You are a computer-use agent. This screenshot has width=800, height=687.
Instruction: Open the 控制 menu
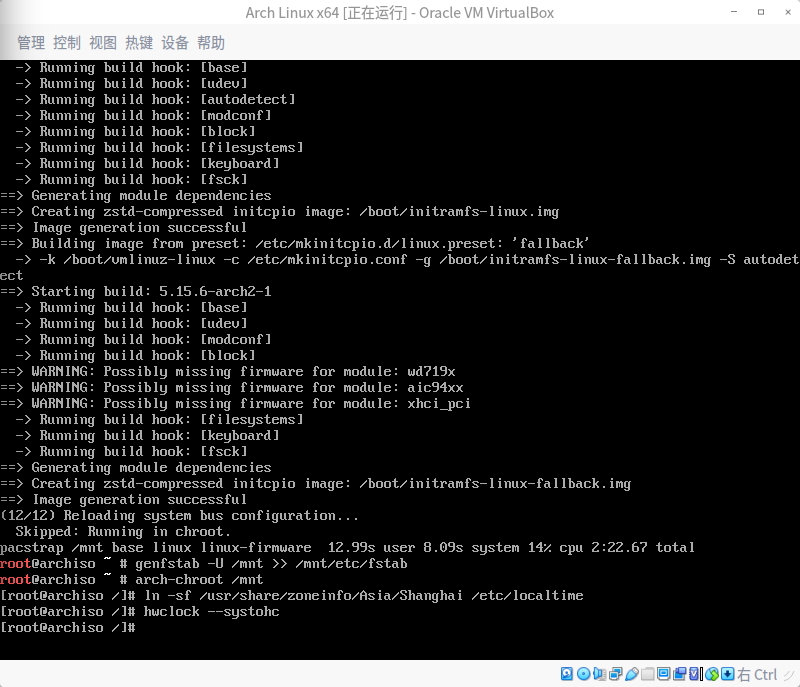pos(67,43)
